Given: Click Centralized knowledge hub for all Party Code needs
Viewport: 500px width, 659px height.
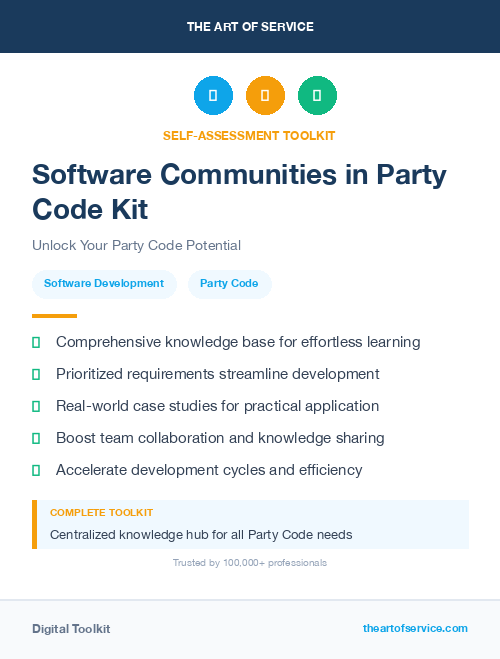Looking at the screenshot, I should click(201, 535).
